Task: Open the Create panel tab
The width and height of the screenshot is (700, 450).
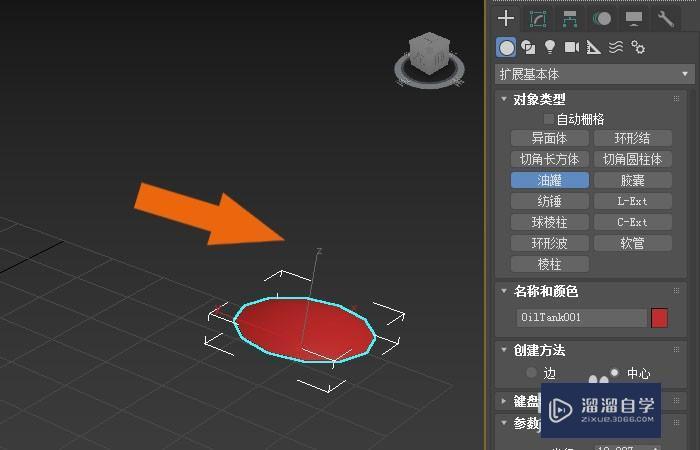Action: (506, 18)
